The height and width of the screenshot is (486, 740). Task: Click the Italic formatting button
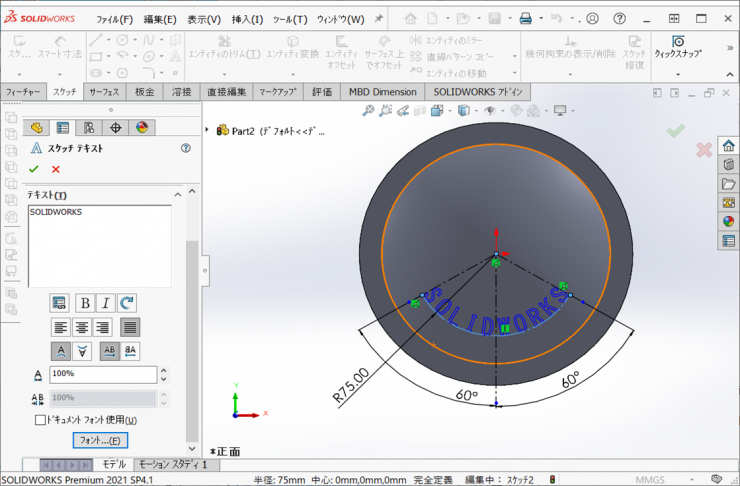(x=106, y=303)
